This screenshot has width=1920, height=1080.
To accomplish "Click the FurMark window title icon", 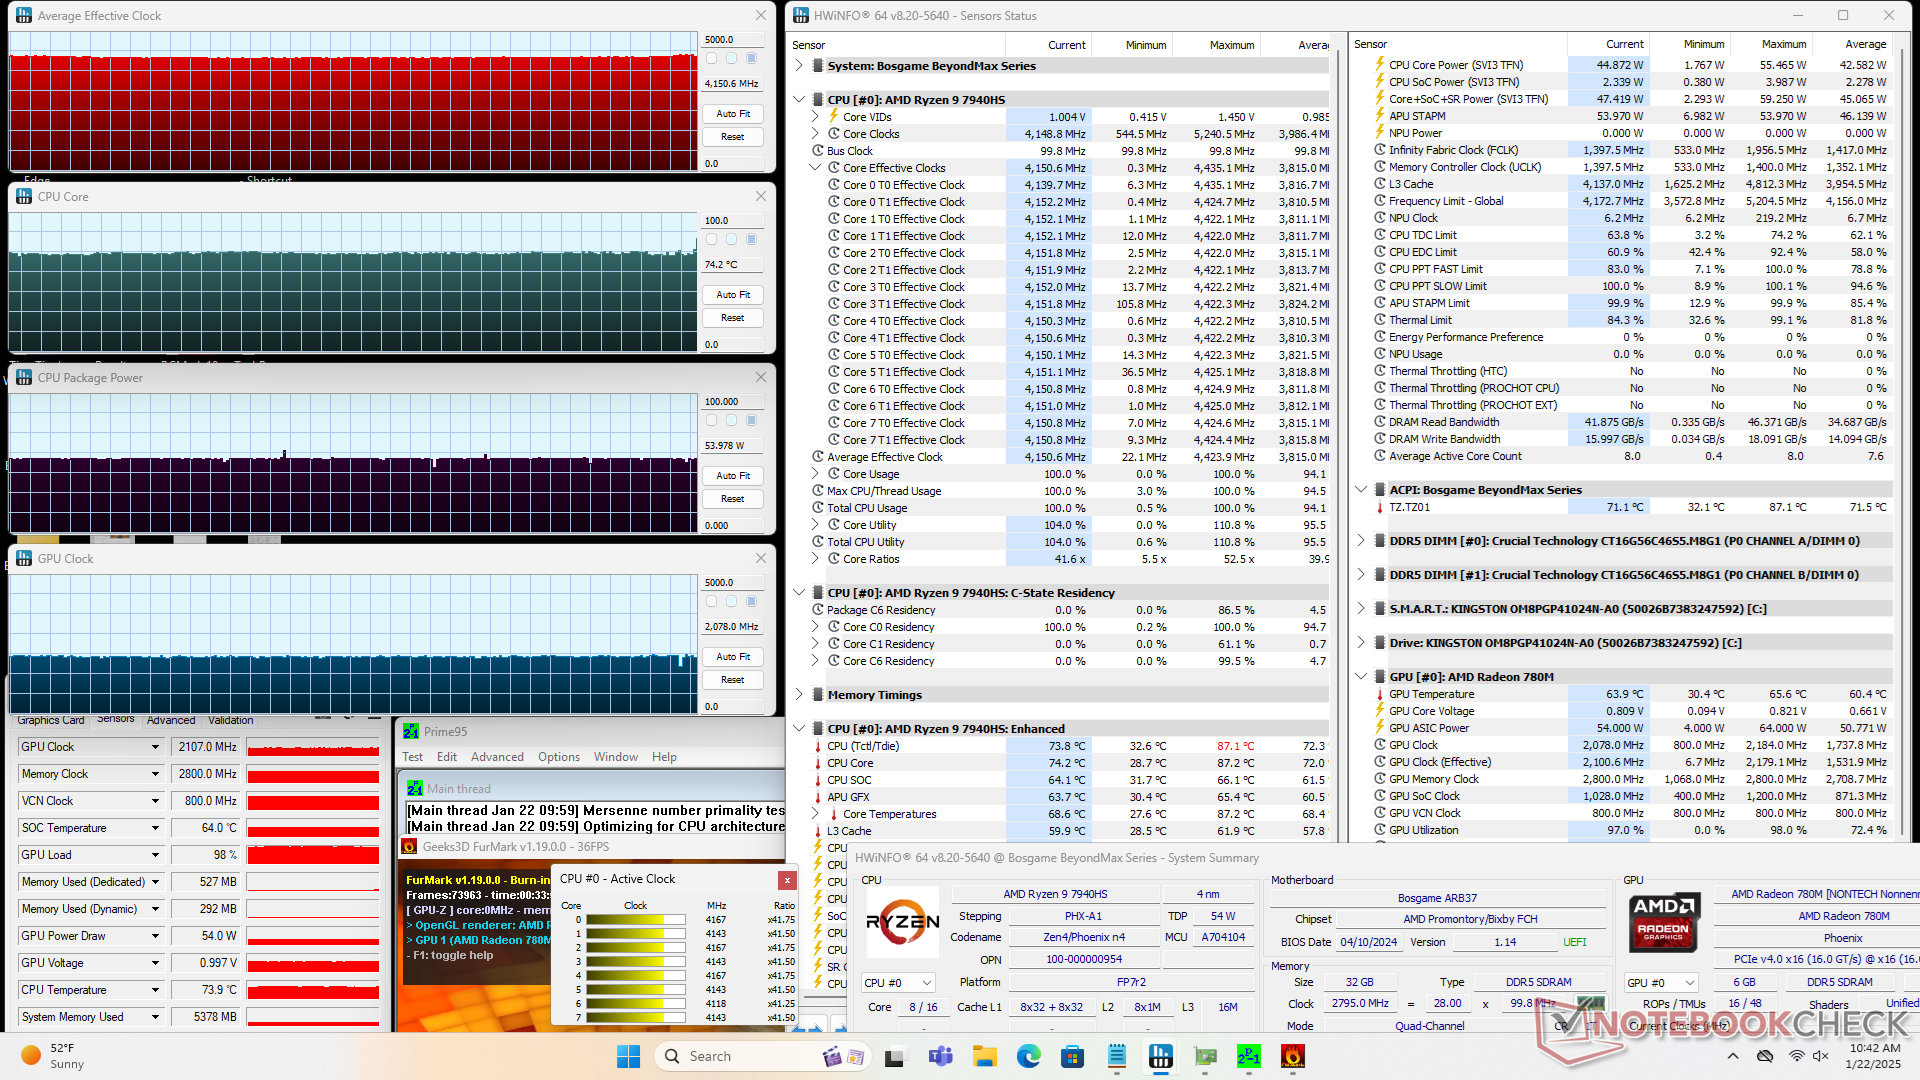I will tap(409, 847).
